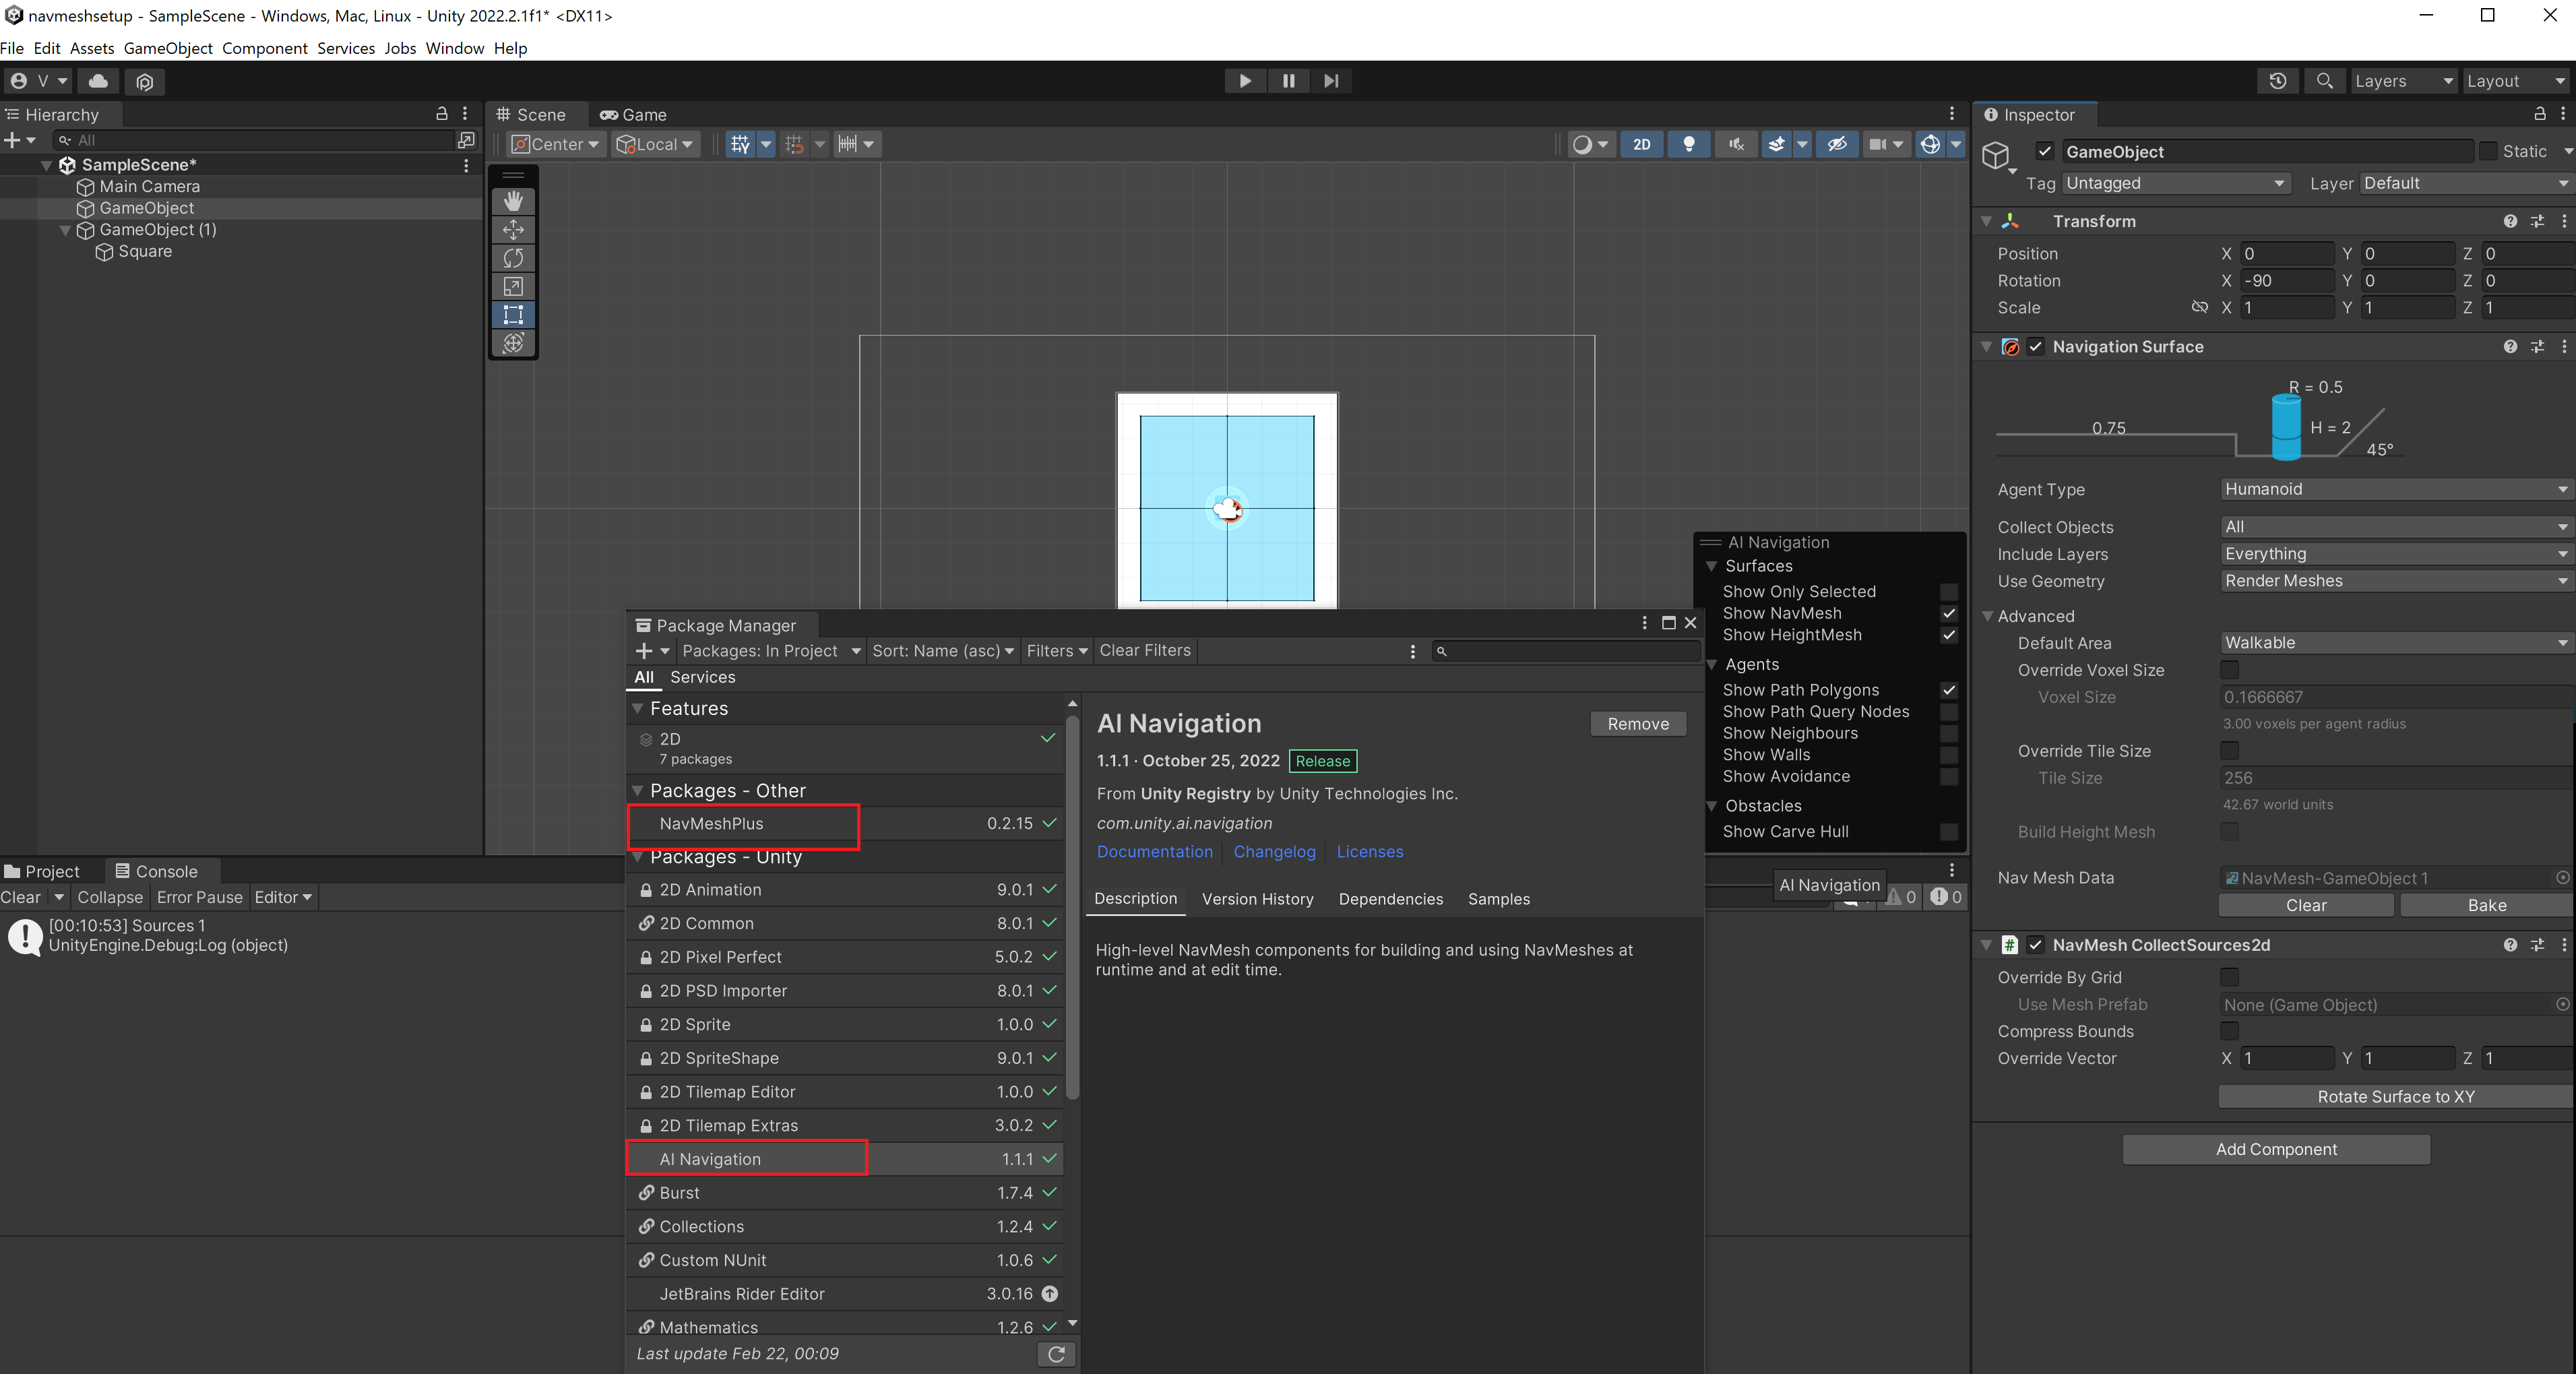Open the cloud services icon
Image resolution: width=2576 pixels, height=1374 pixels.
tap(98, 81)
